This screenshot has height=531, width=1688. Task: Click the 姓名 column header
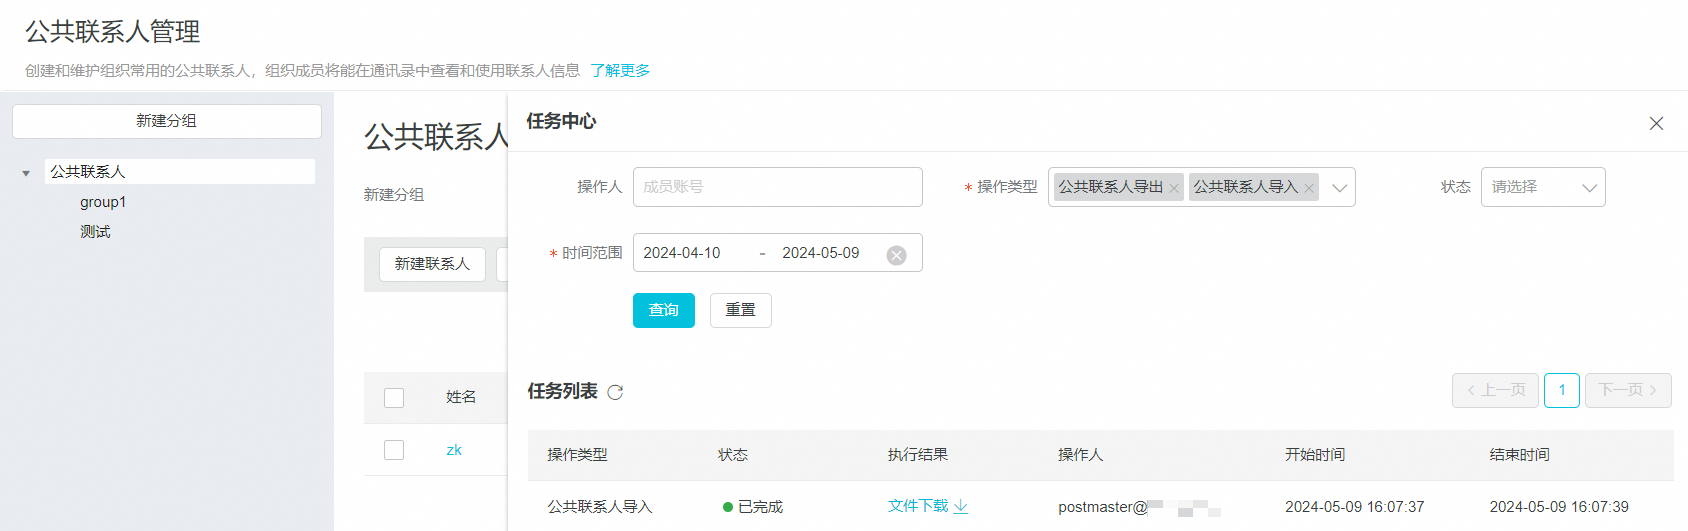coord(461,397)
